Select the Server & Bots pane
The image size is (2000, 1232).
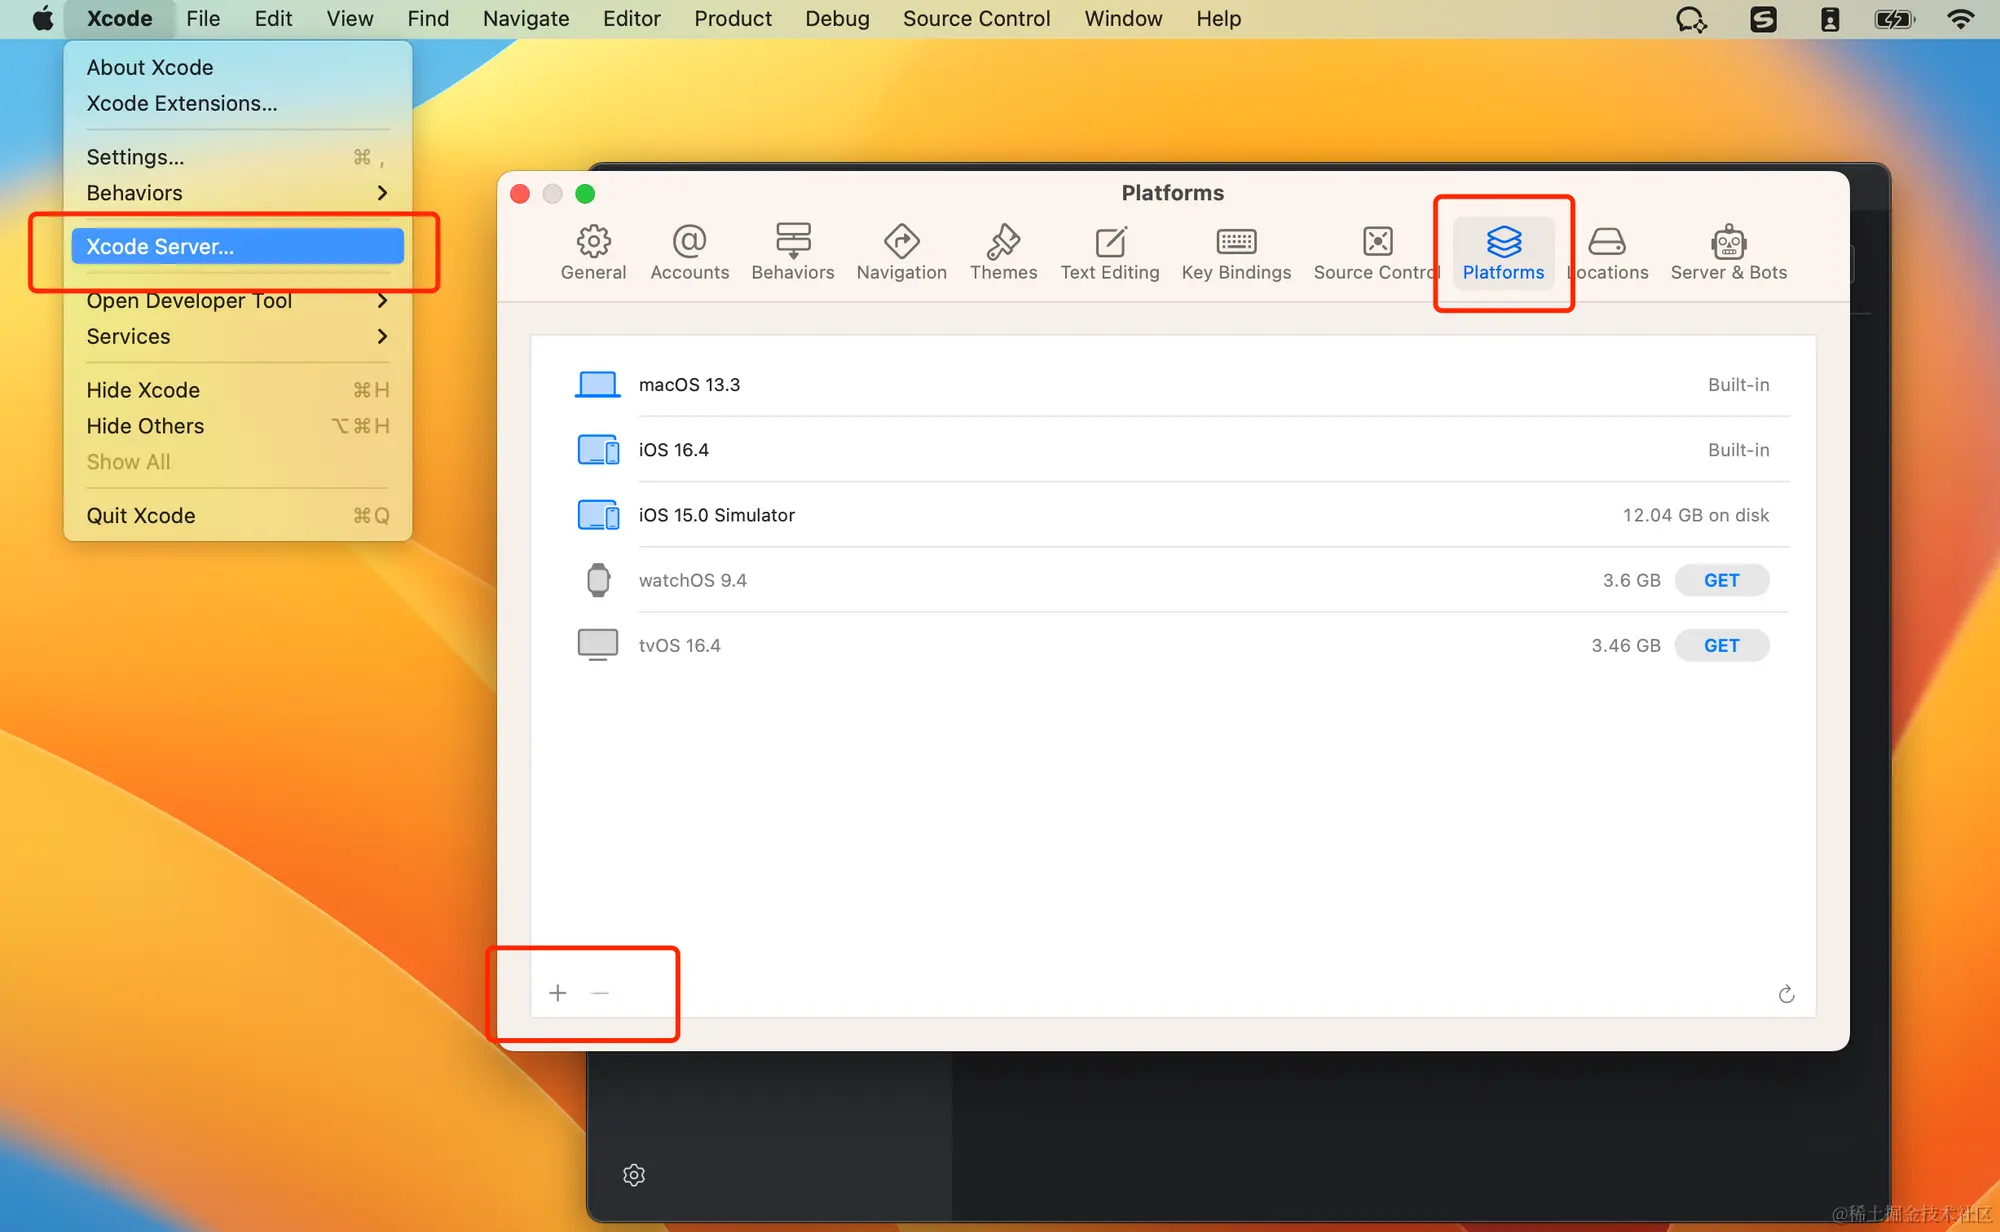point(1728,251)
